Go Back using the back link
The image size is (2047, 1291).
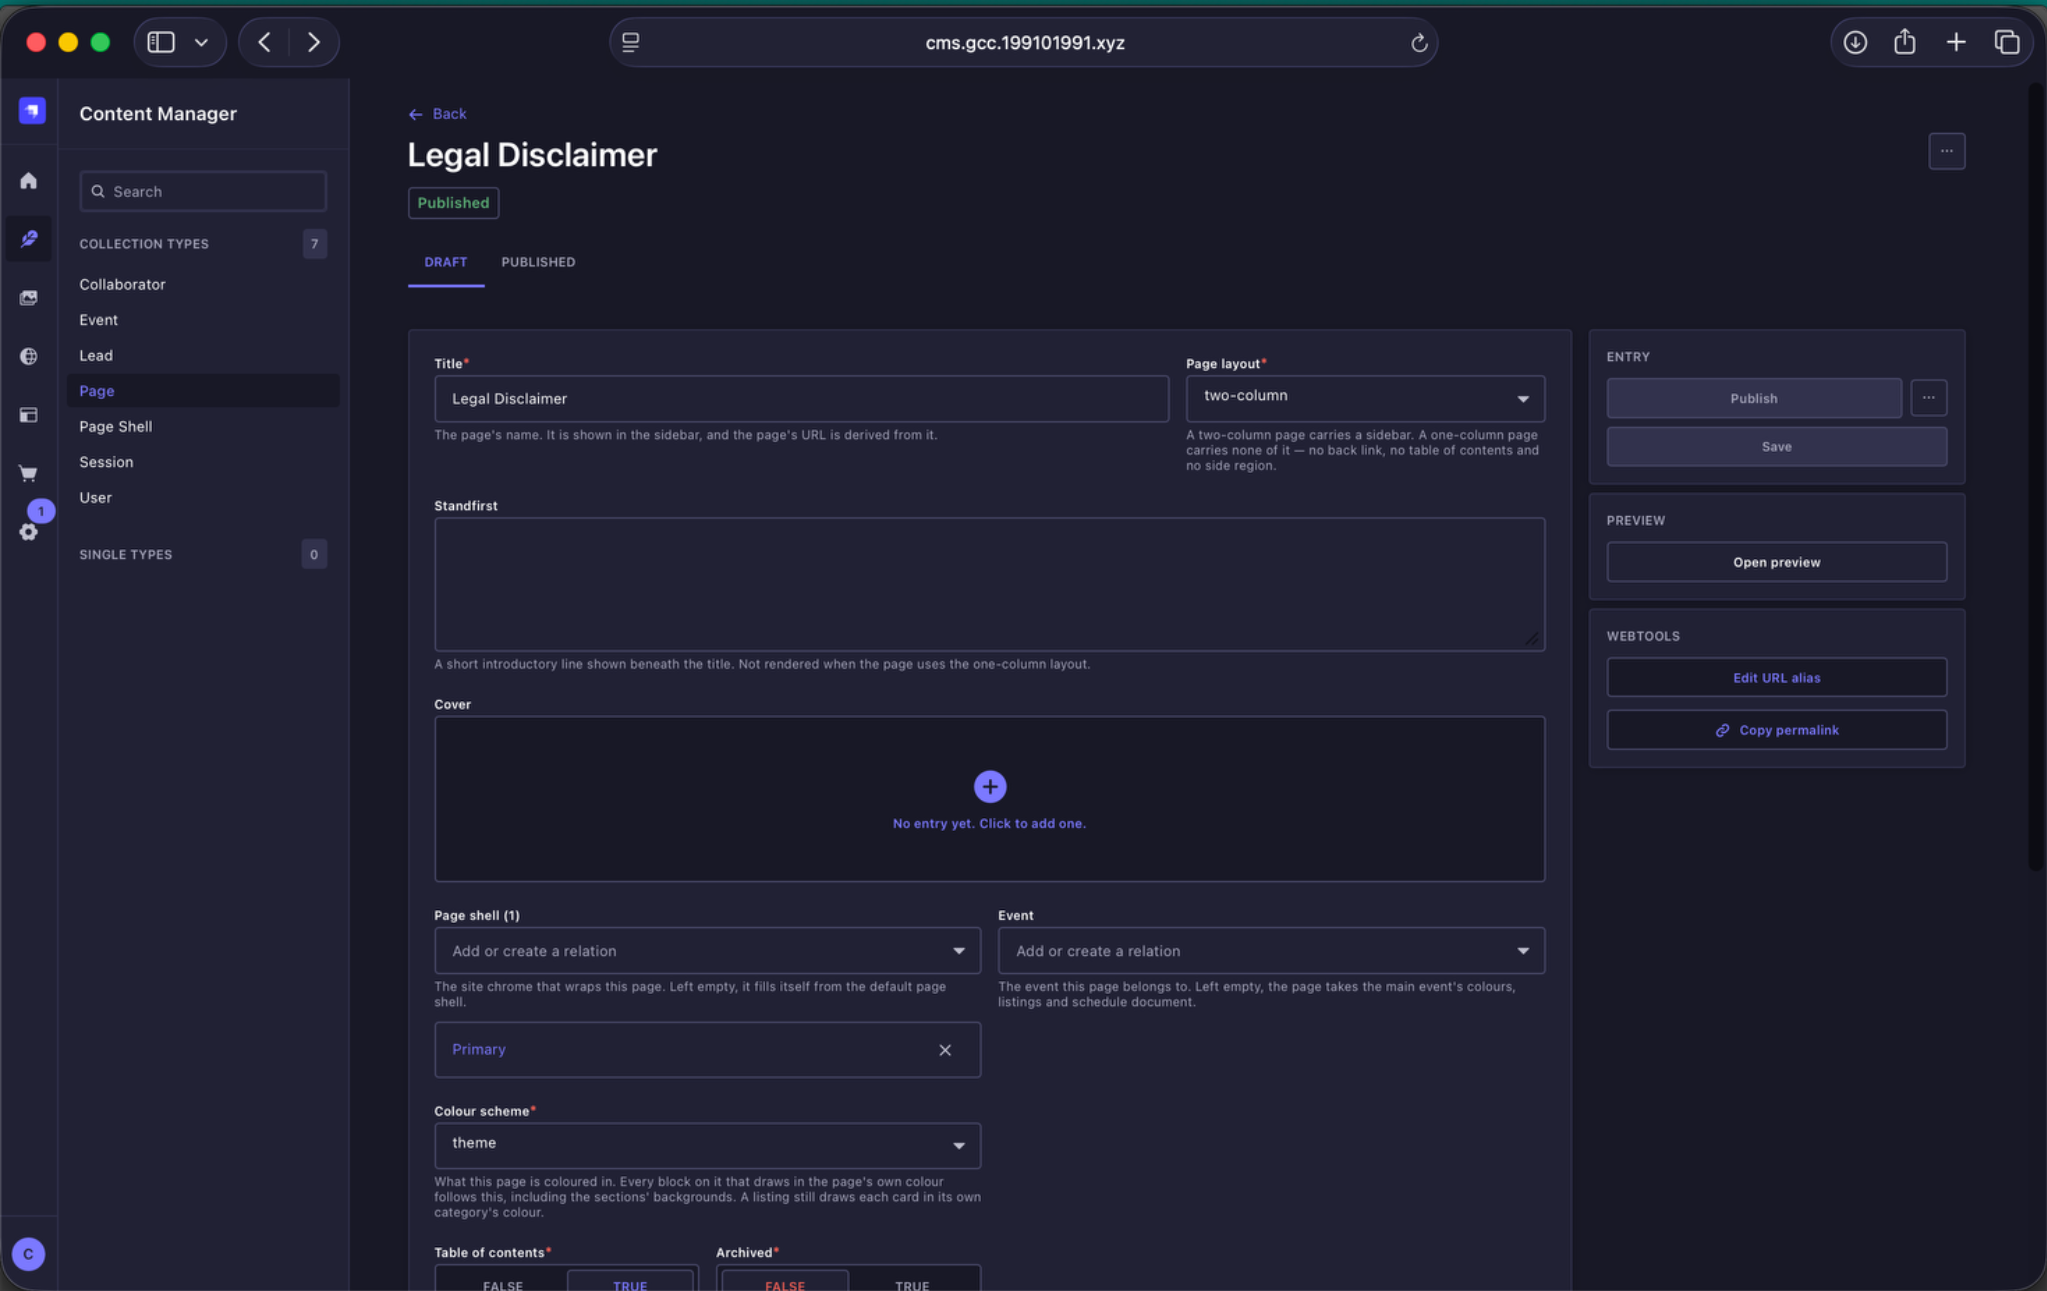[437, 114]
